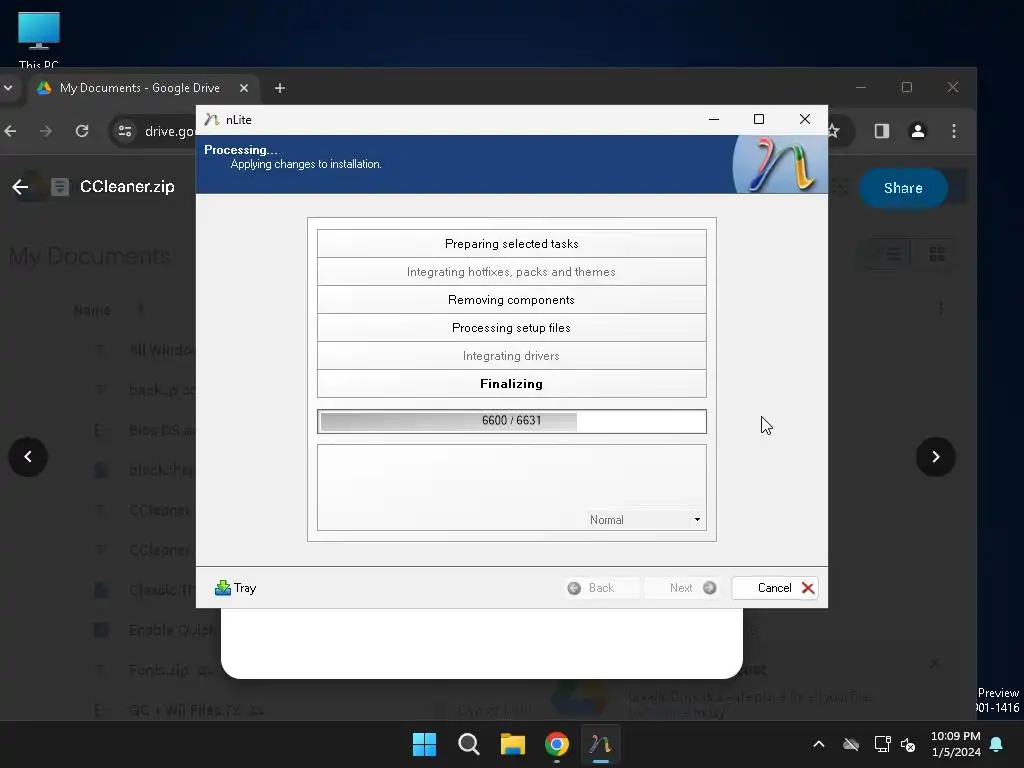Open network tray icon
This screenshot has width=1024, height=768.
tap(882, 744)
